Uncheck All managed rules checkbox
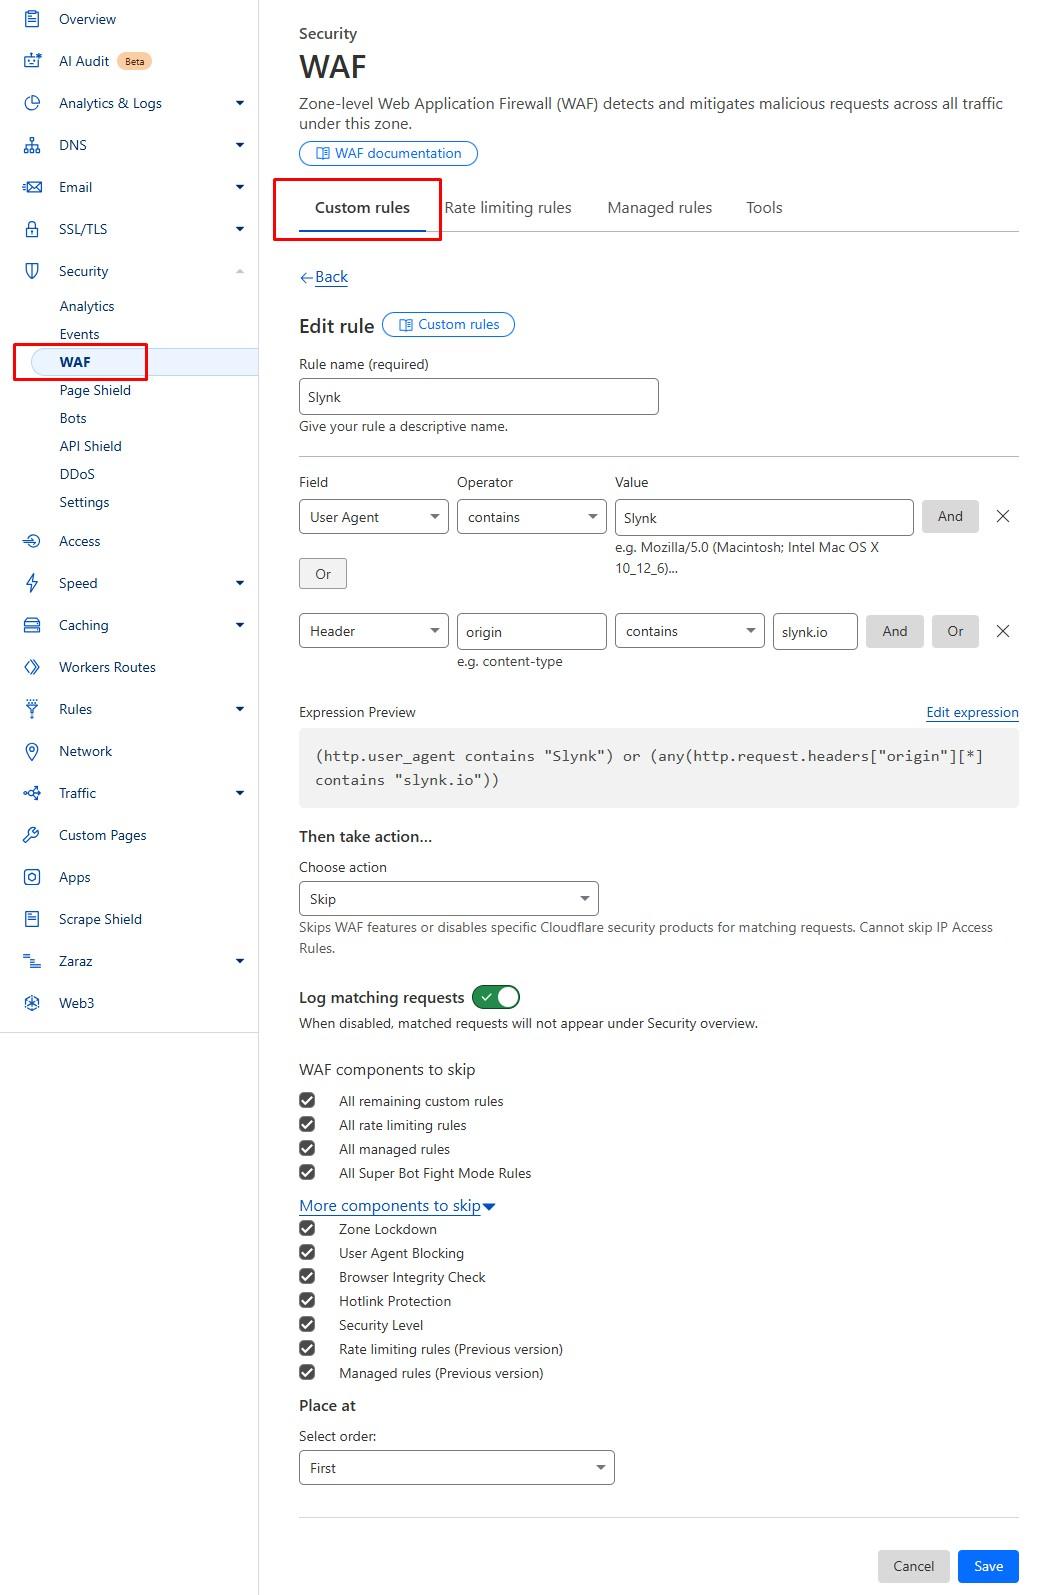Viewport: 1050px width, 1595px height. [307, 1149]
